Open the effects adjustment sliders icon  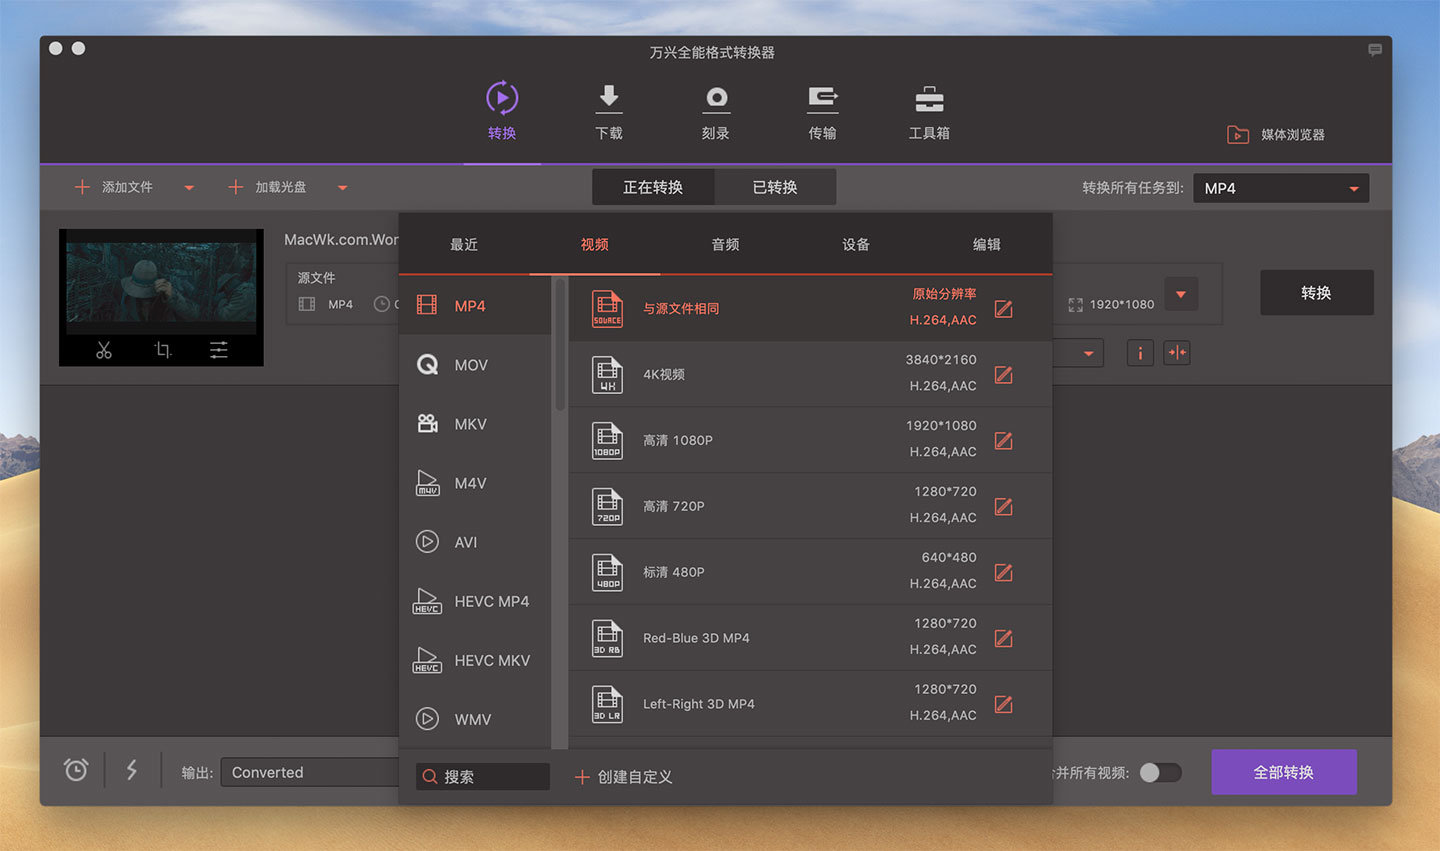(x=218, y=350)
